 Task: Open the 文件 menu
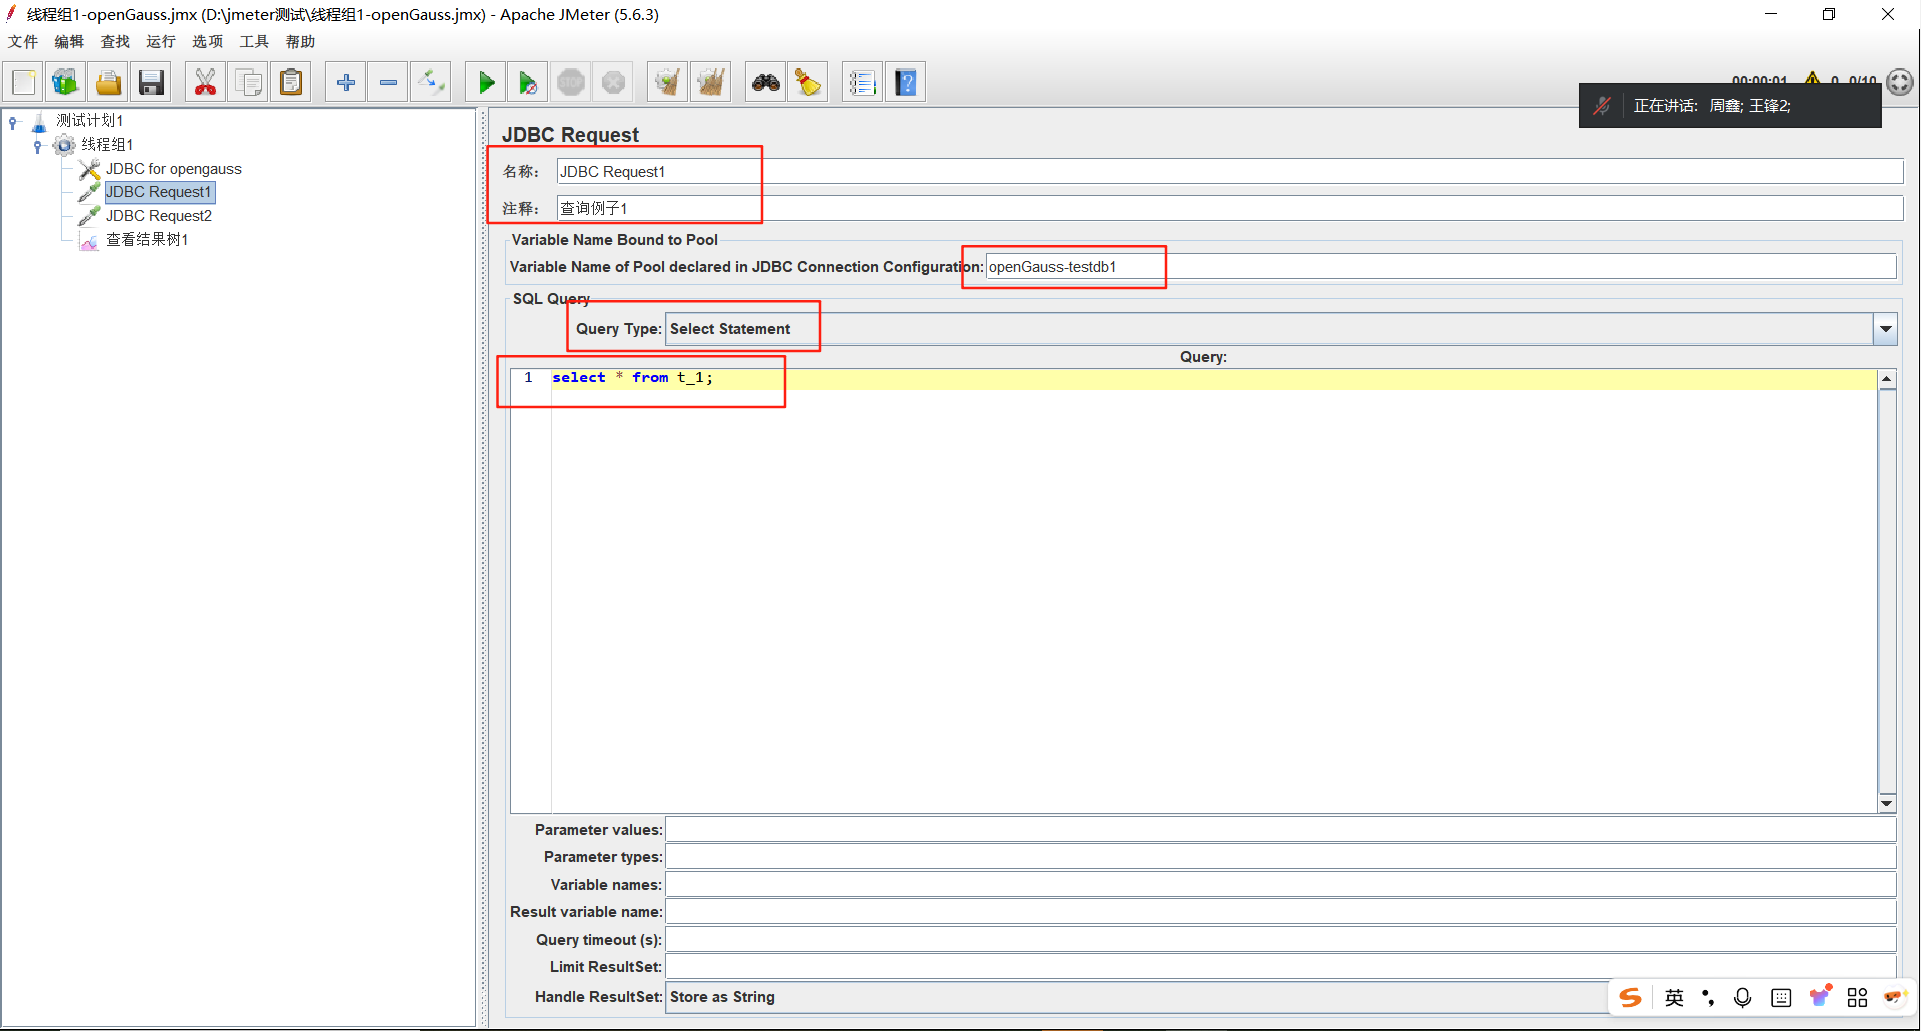23,41
